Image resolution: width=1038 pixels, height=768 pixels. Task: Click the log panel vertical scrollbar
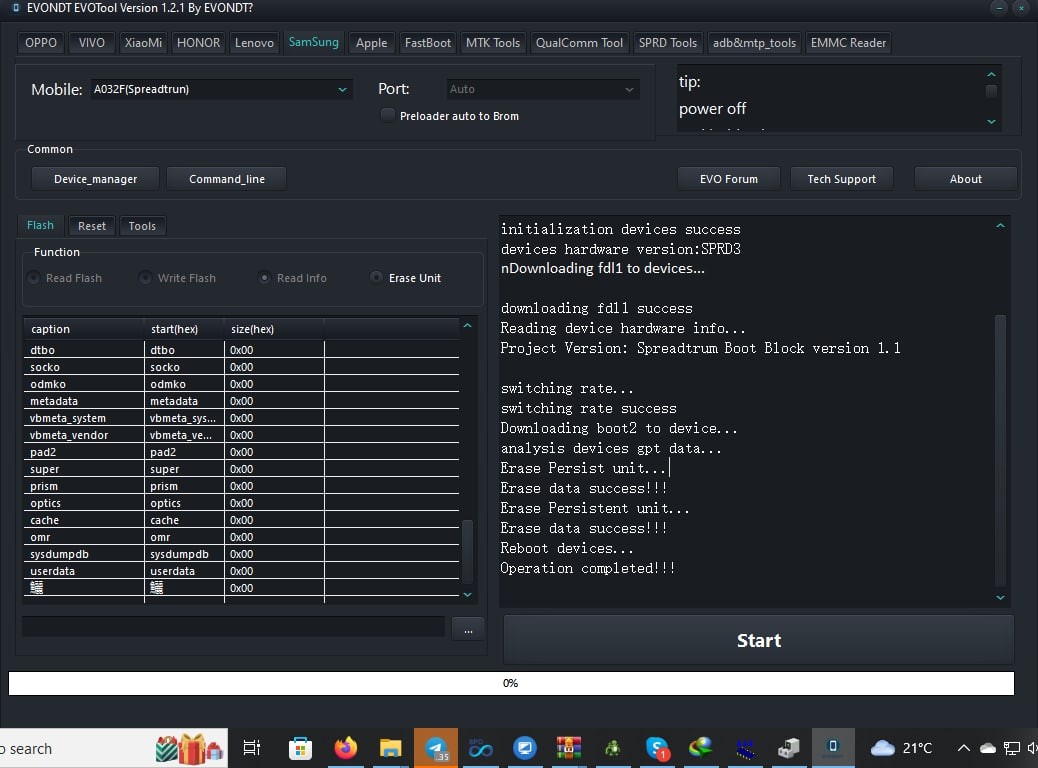pos(1000,450)
